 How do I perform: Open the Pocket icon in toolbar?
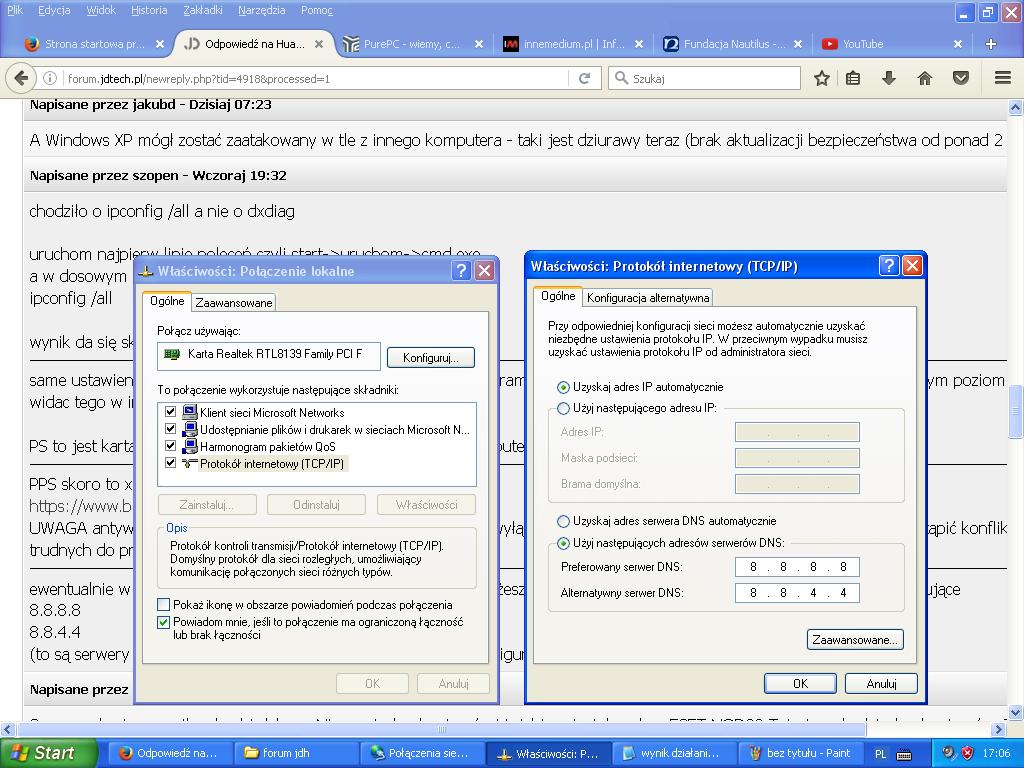pyautogui.click(x=960, y=78)
